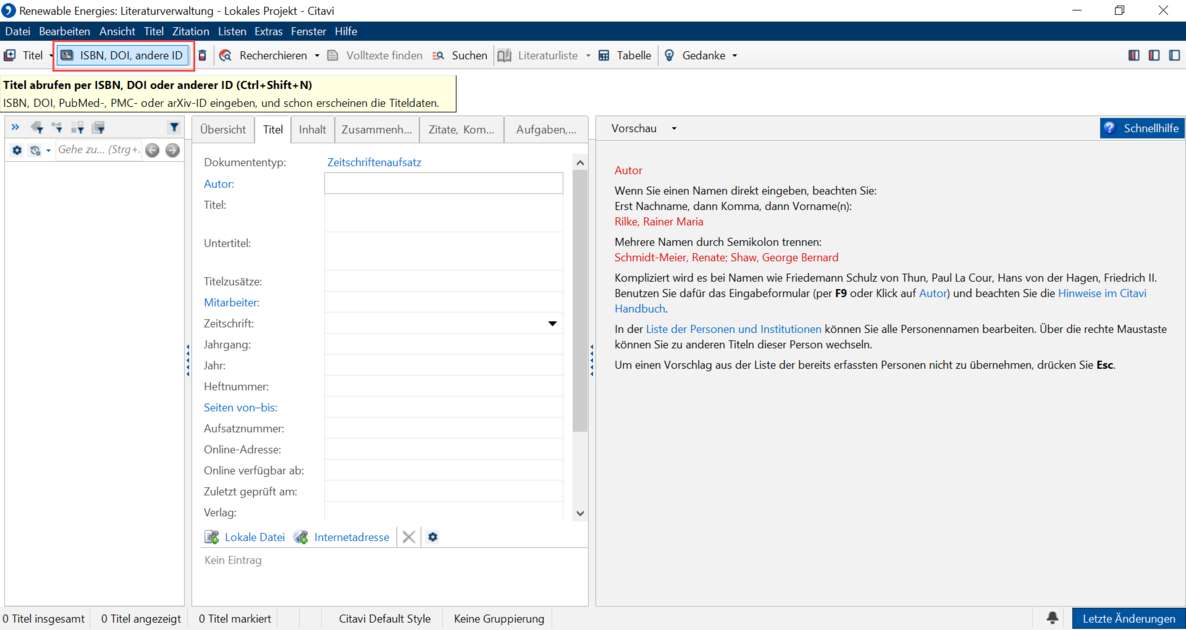Image resolution: width=1186 pixels, height=630 pixels.
Task: Open Liste der Personen und Institutionen link
Action: [734, 329]
